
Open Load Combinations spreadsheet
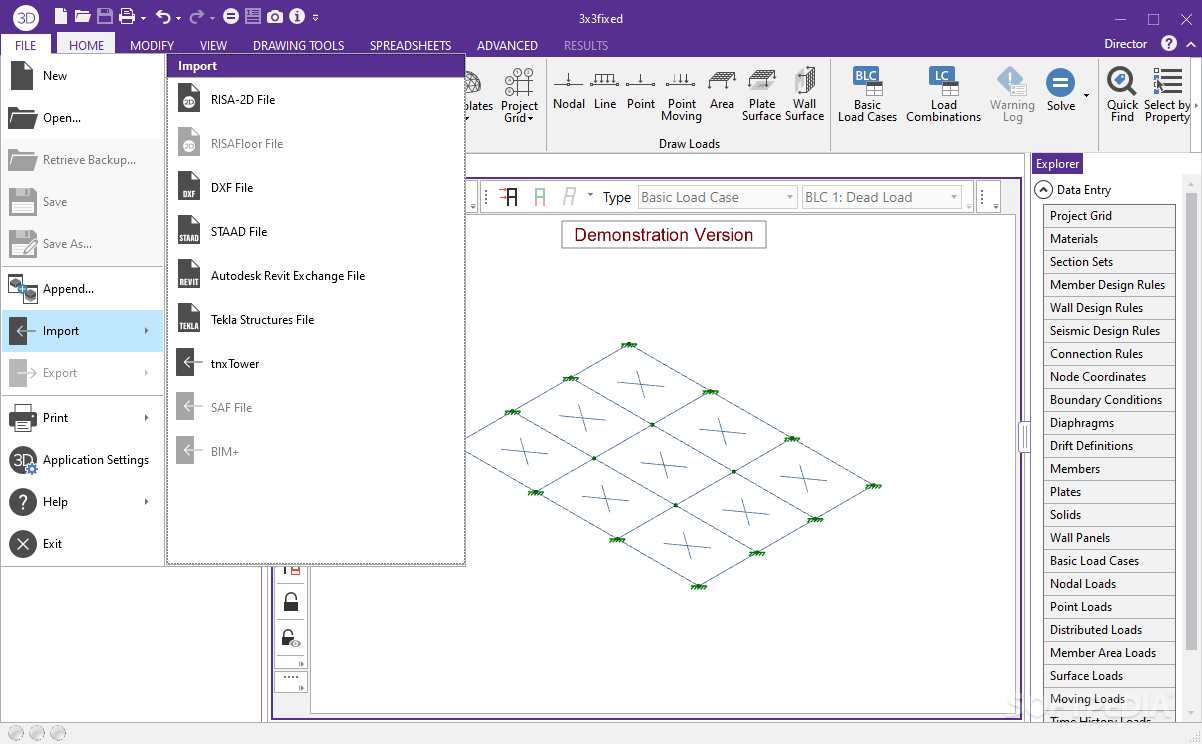pyautogui.click(x=943, y=96)
